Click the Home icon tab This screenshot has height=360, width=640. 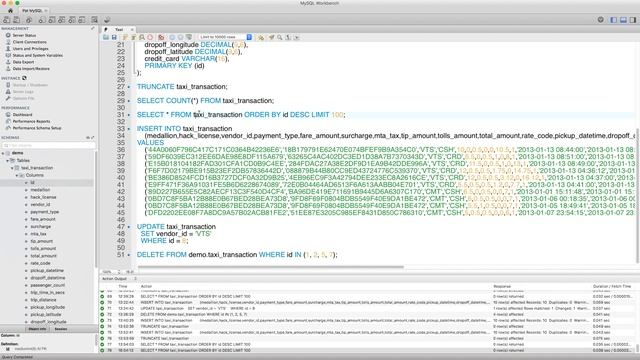11,10
